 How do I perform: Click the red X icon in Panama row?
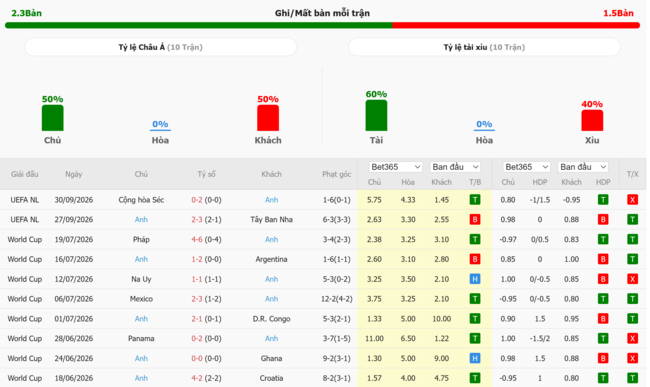(x=632, y=339)
